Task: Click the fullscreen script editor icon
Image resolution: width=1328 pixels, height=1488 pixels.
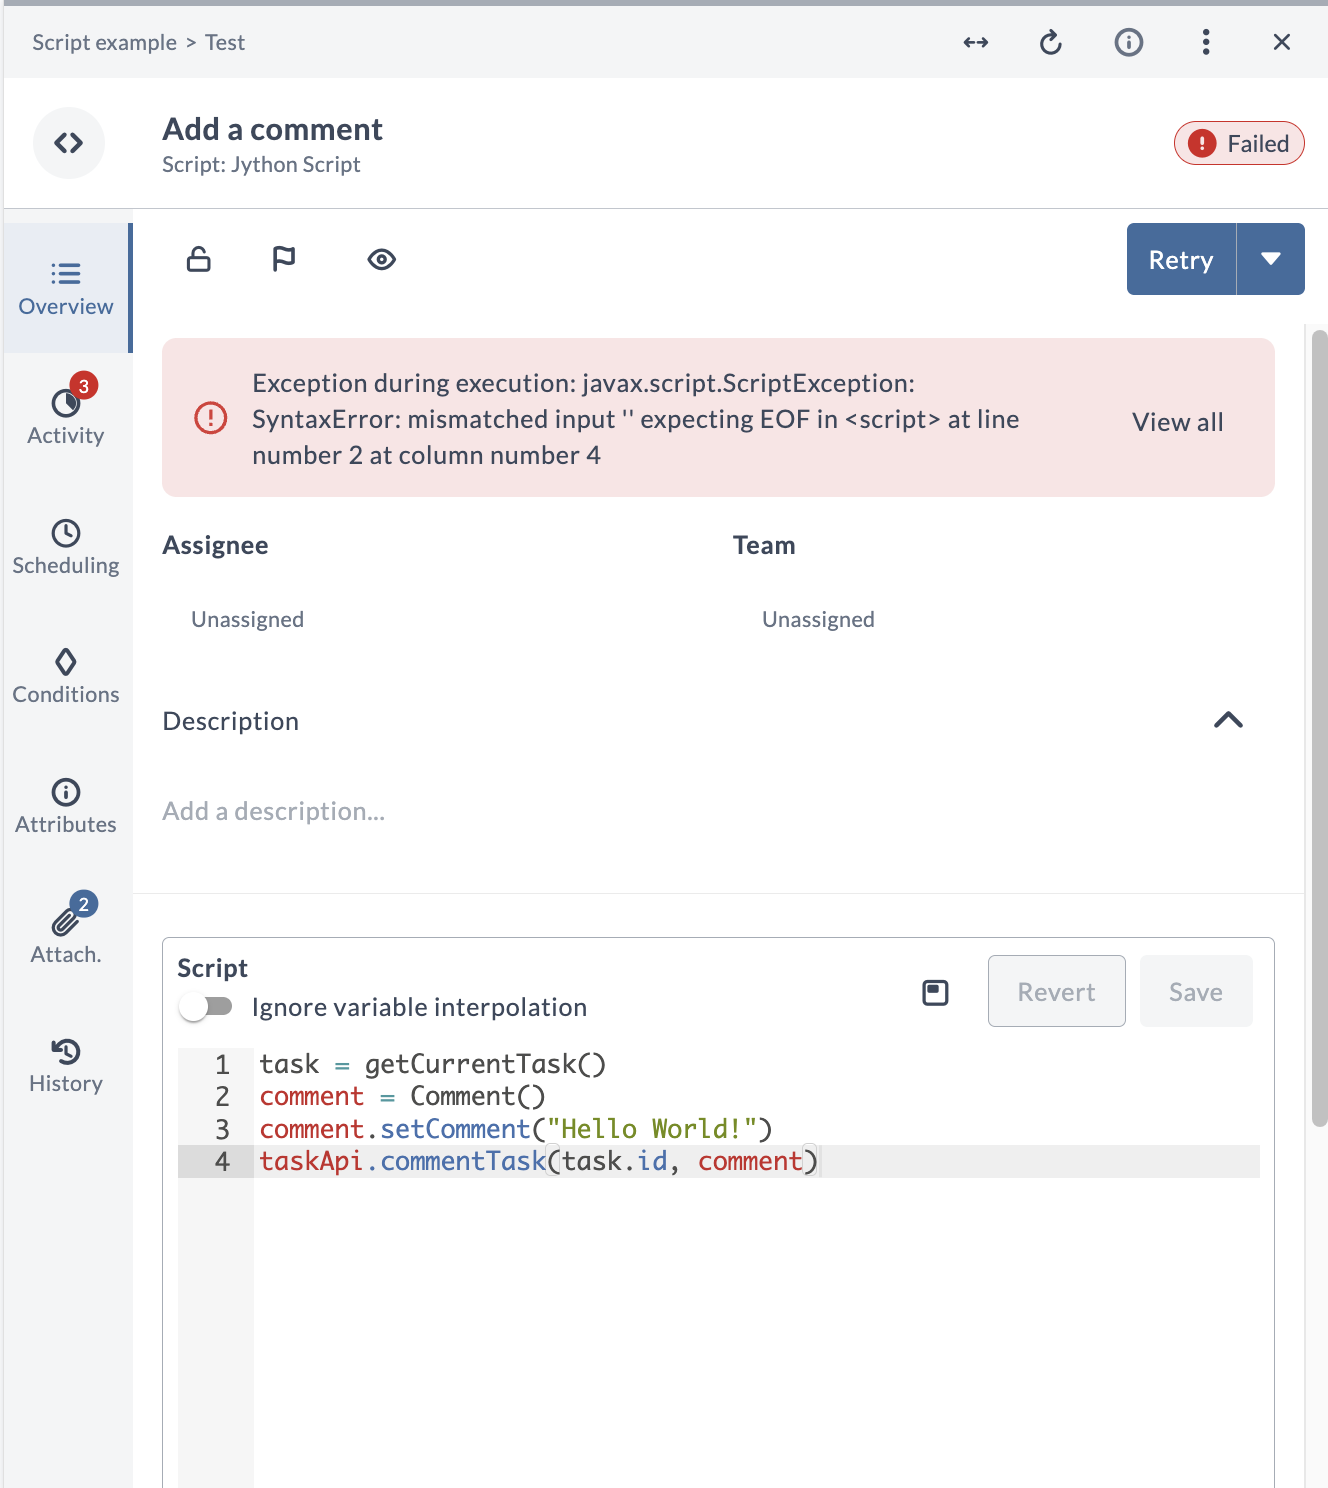Action: pos(935,992)
